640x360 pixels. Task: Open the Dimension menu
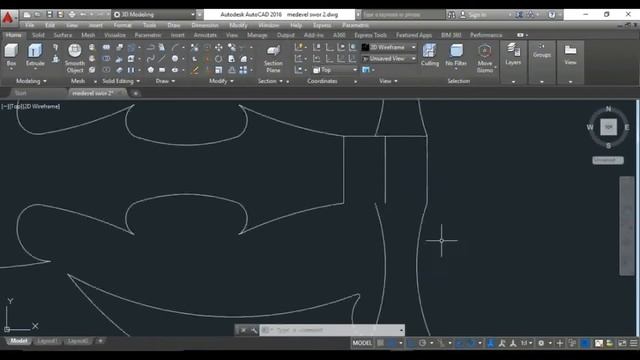(205, 25)
